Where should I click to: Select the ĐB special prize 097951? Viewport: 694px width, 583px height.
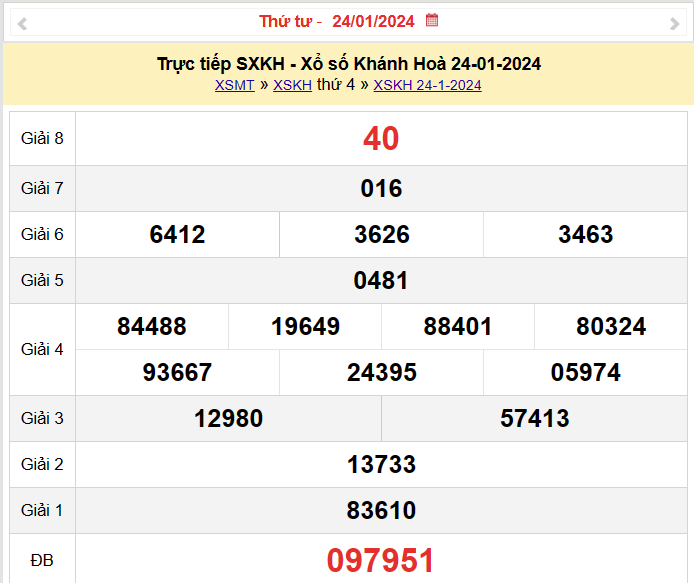(380, 560)
